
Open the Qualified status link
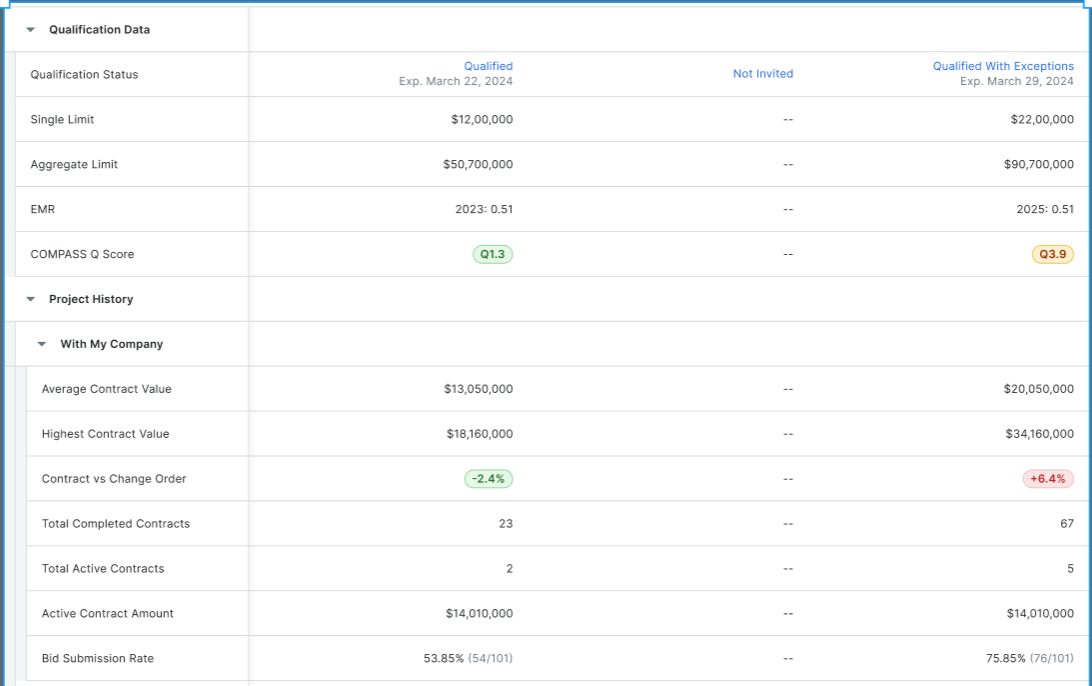point(489,66)
